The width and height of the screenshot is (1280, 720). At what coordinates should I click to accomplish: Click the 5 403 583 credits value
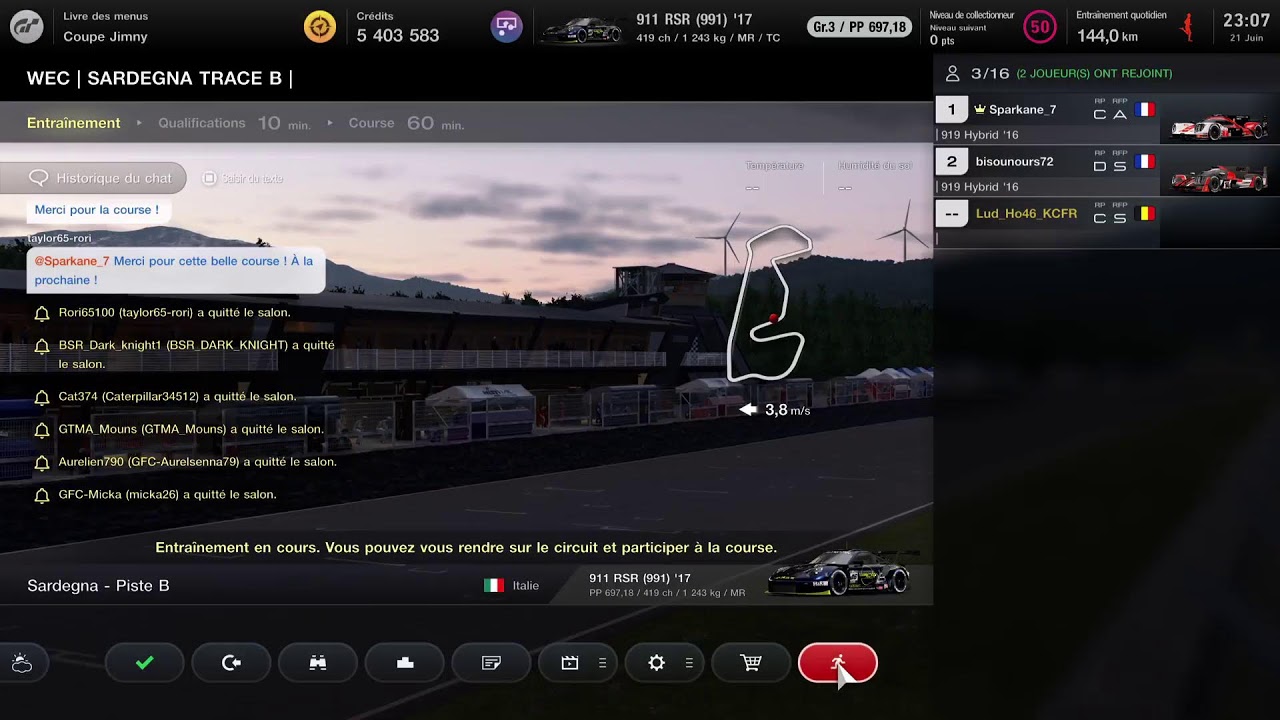398,35
